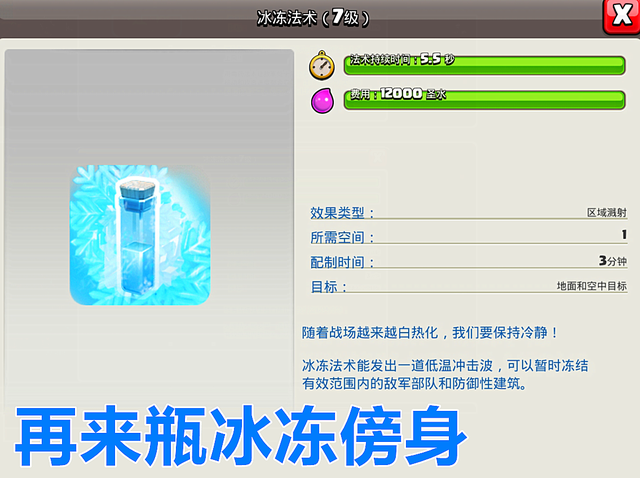Click the housing space value 1

(624, 235)
